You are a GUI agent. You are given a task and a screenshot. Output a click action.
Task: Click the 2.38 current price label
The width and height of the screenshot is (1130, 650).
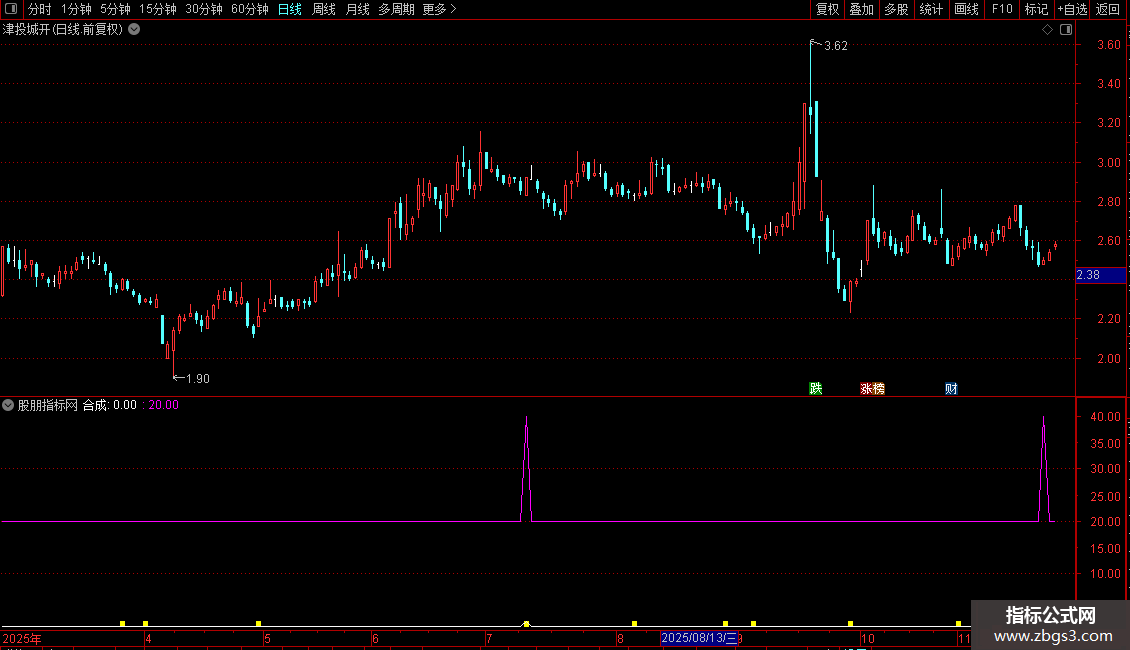(x=1100, y=275)
